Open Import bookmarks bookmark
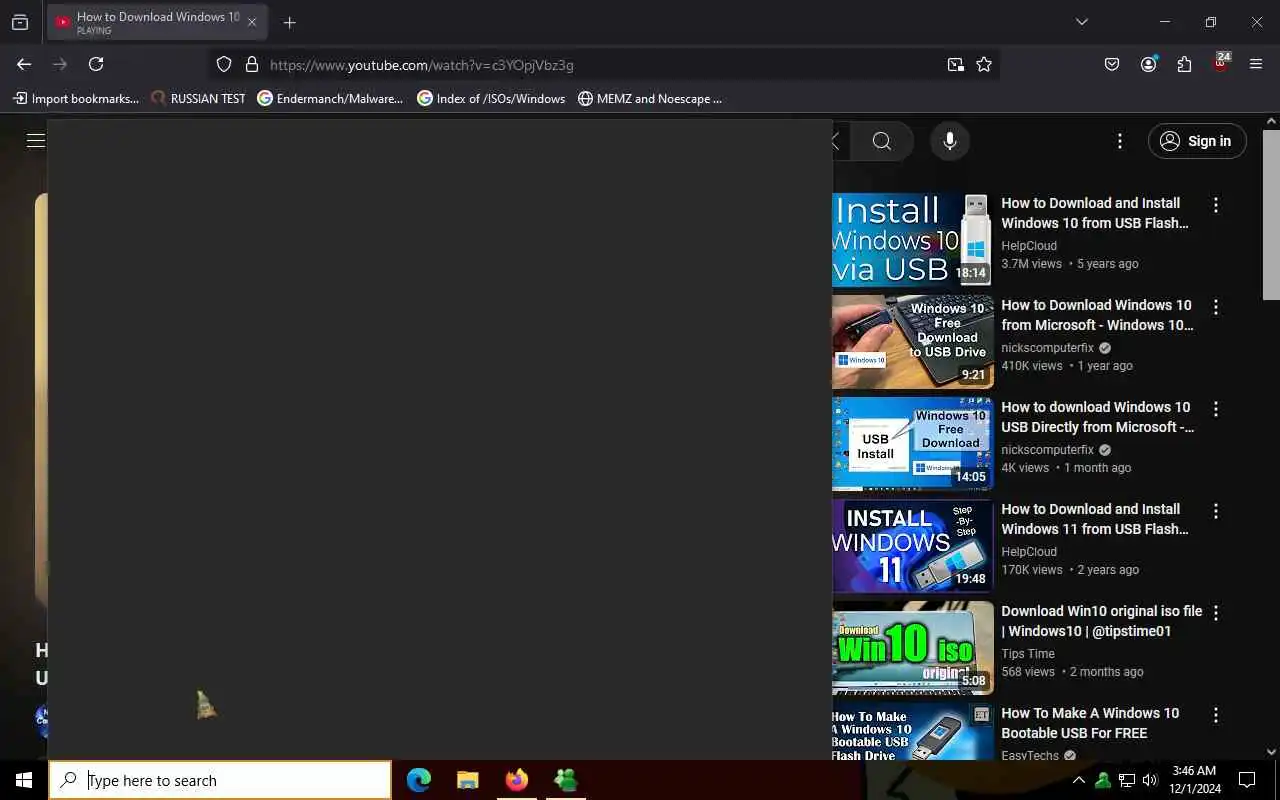This screenshot has height=800, width=1280. tap(76, 98)
